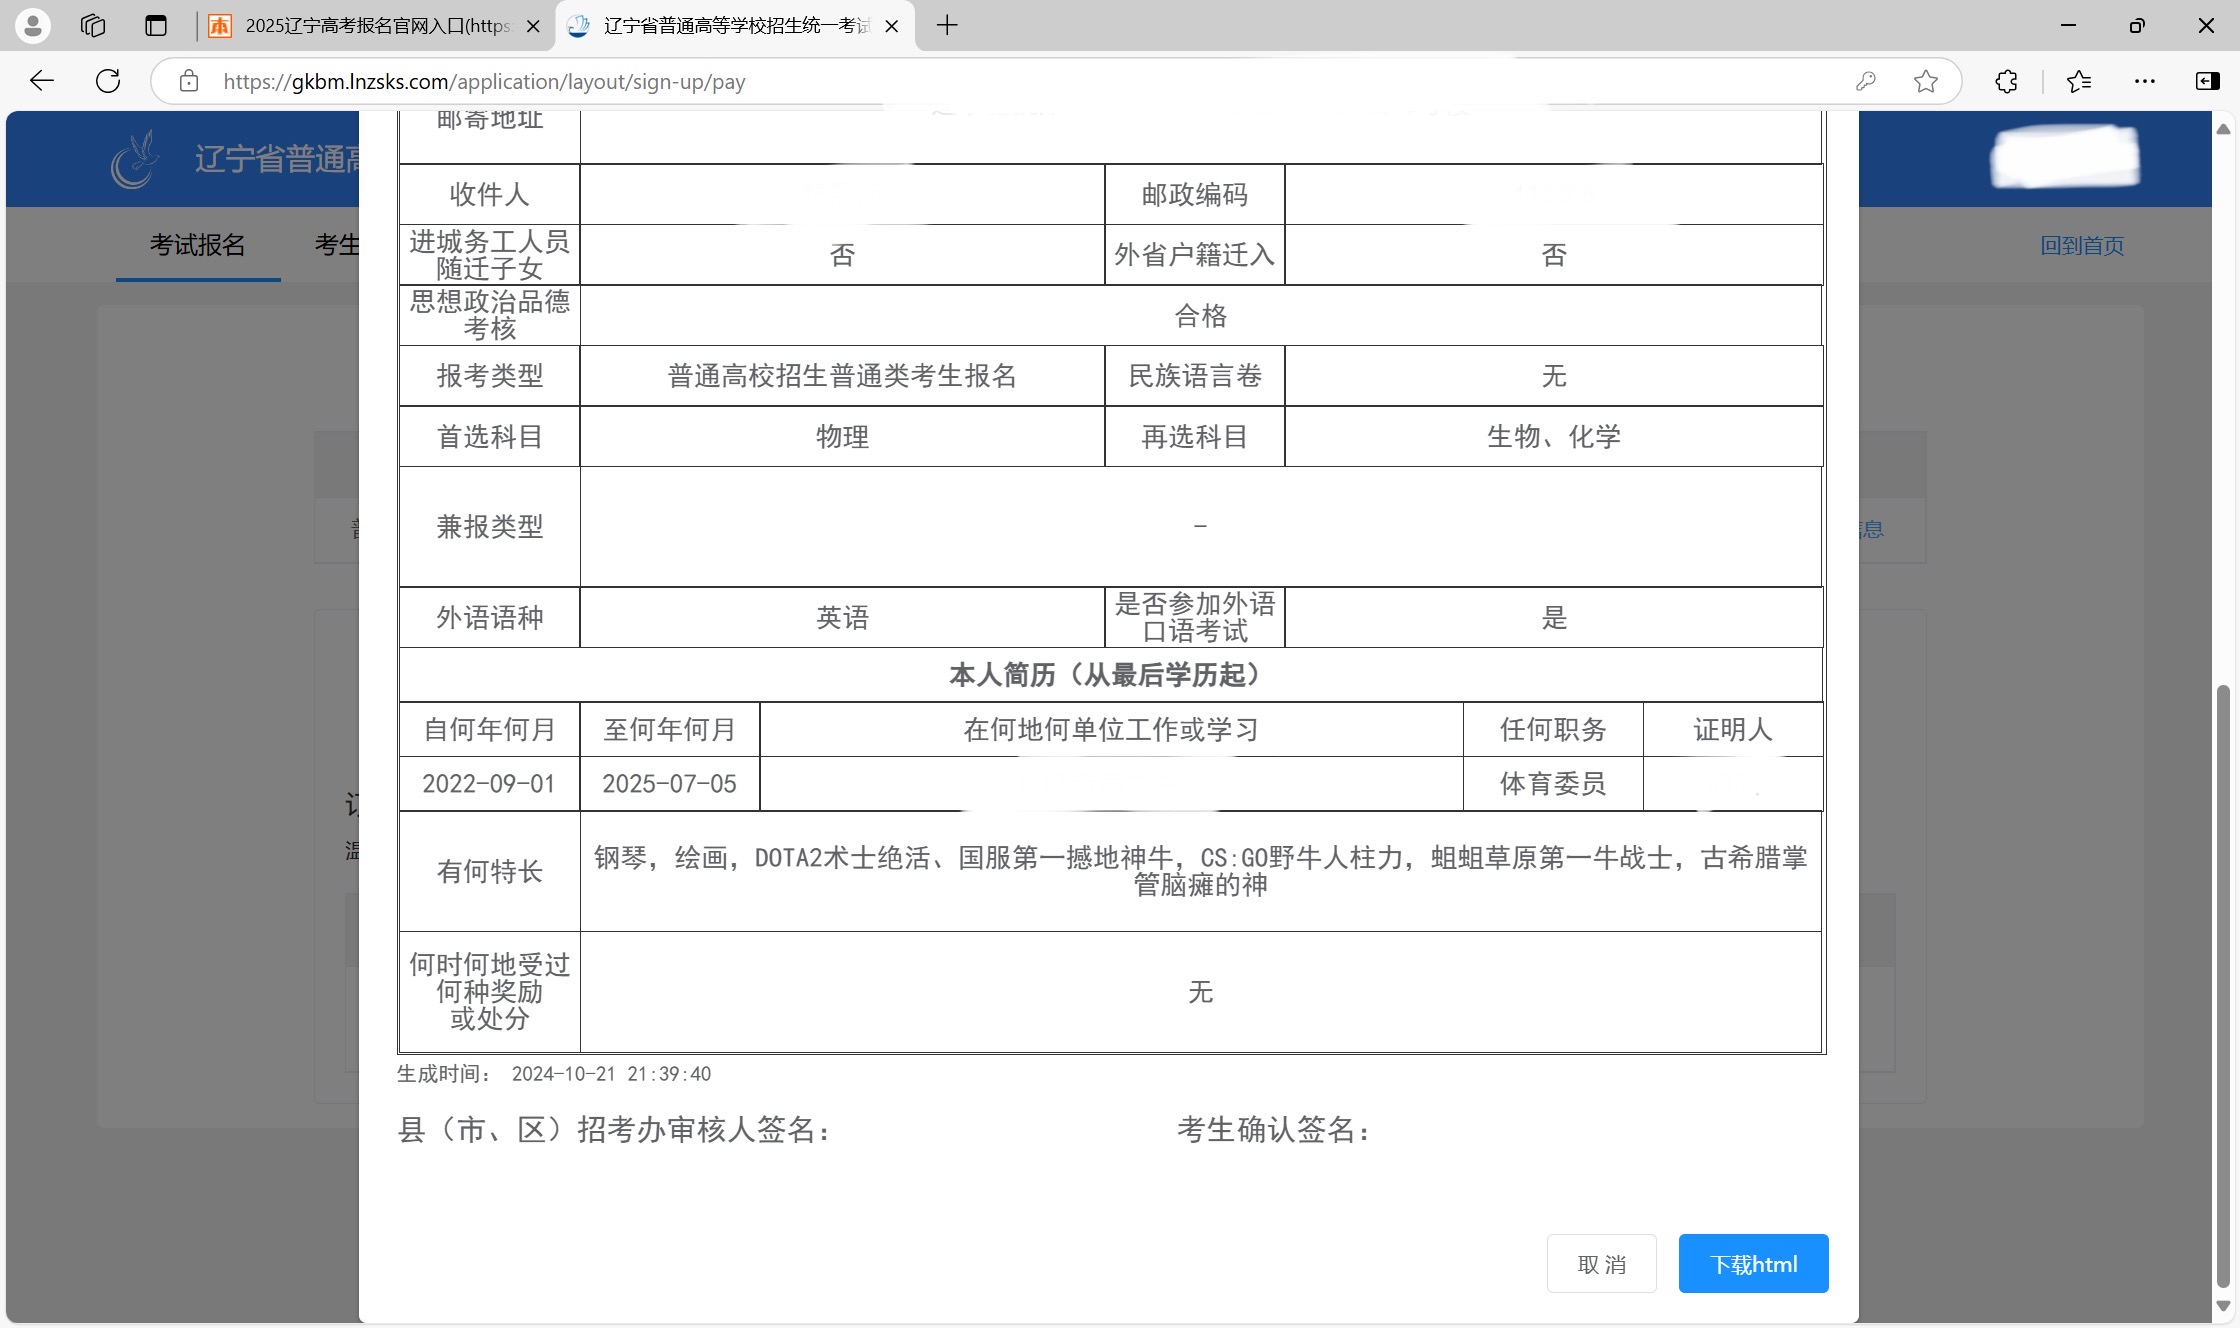
Task: Open the extensions puzzle icon
Action: click(2006, 81)
